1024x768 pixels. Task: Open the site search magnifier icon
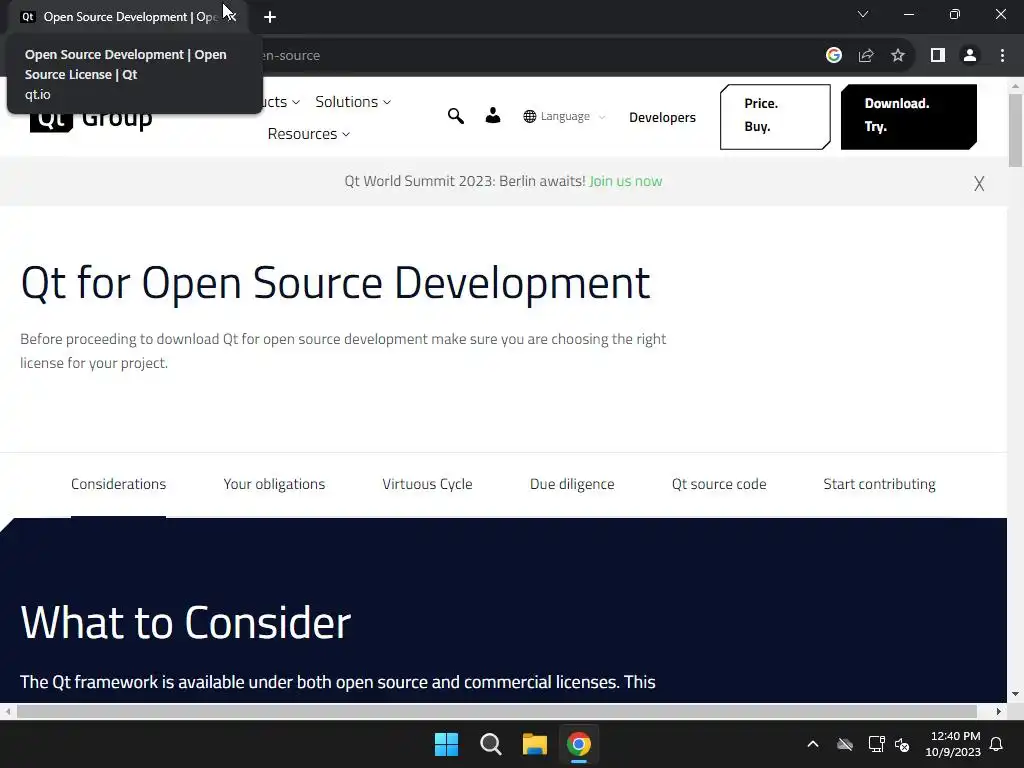456,116
